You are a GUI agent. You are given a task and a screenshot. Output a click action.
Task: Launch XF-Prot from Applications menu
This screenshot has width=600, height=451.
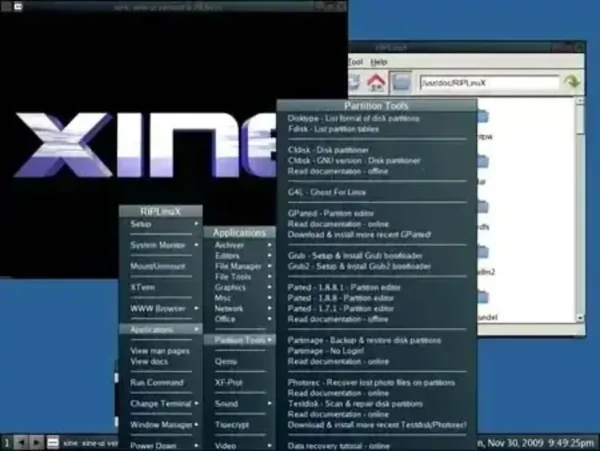click(240, 383)
